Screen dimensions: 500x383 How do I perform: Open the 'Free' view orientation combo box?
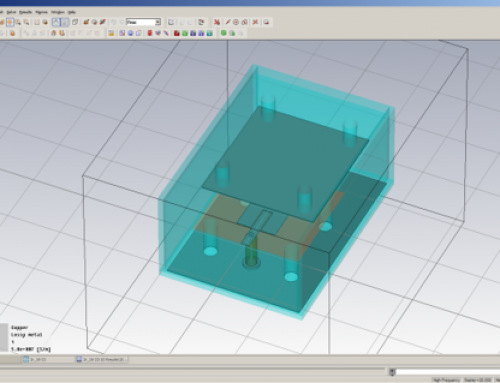143,22
